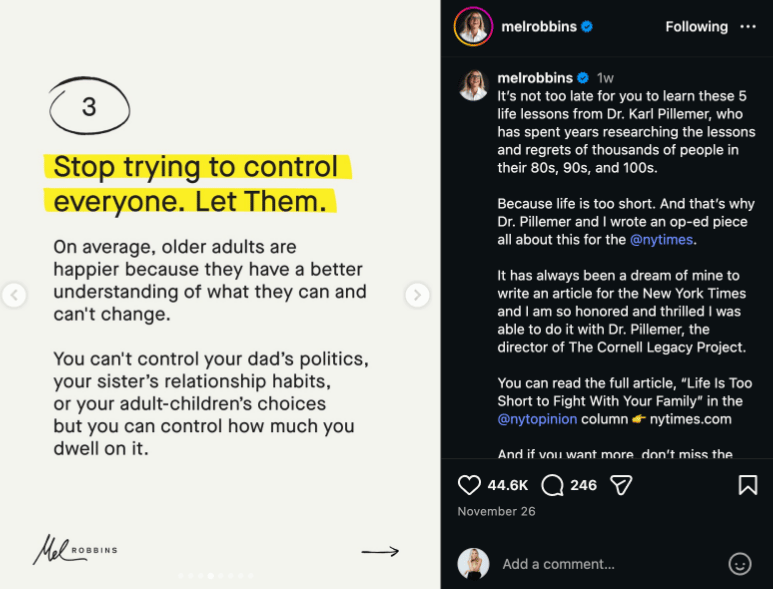Viewport: 773px width, 589px height.
Task: Open the melrobbins username in the header
Action: click(537, 27)
